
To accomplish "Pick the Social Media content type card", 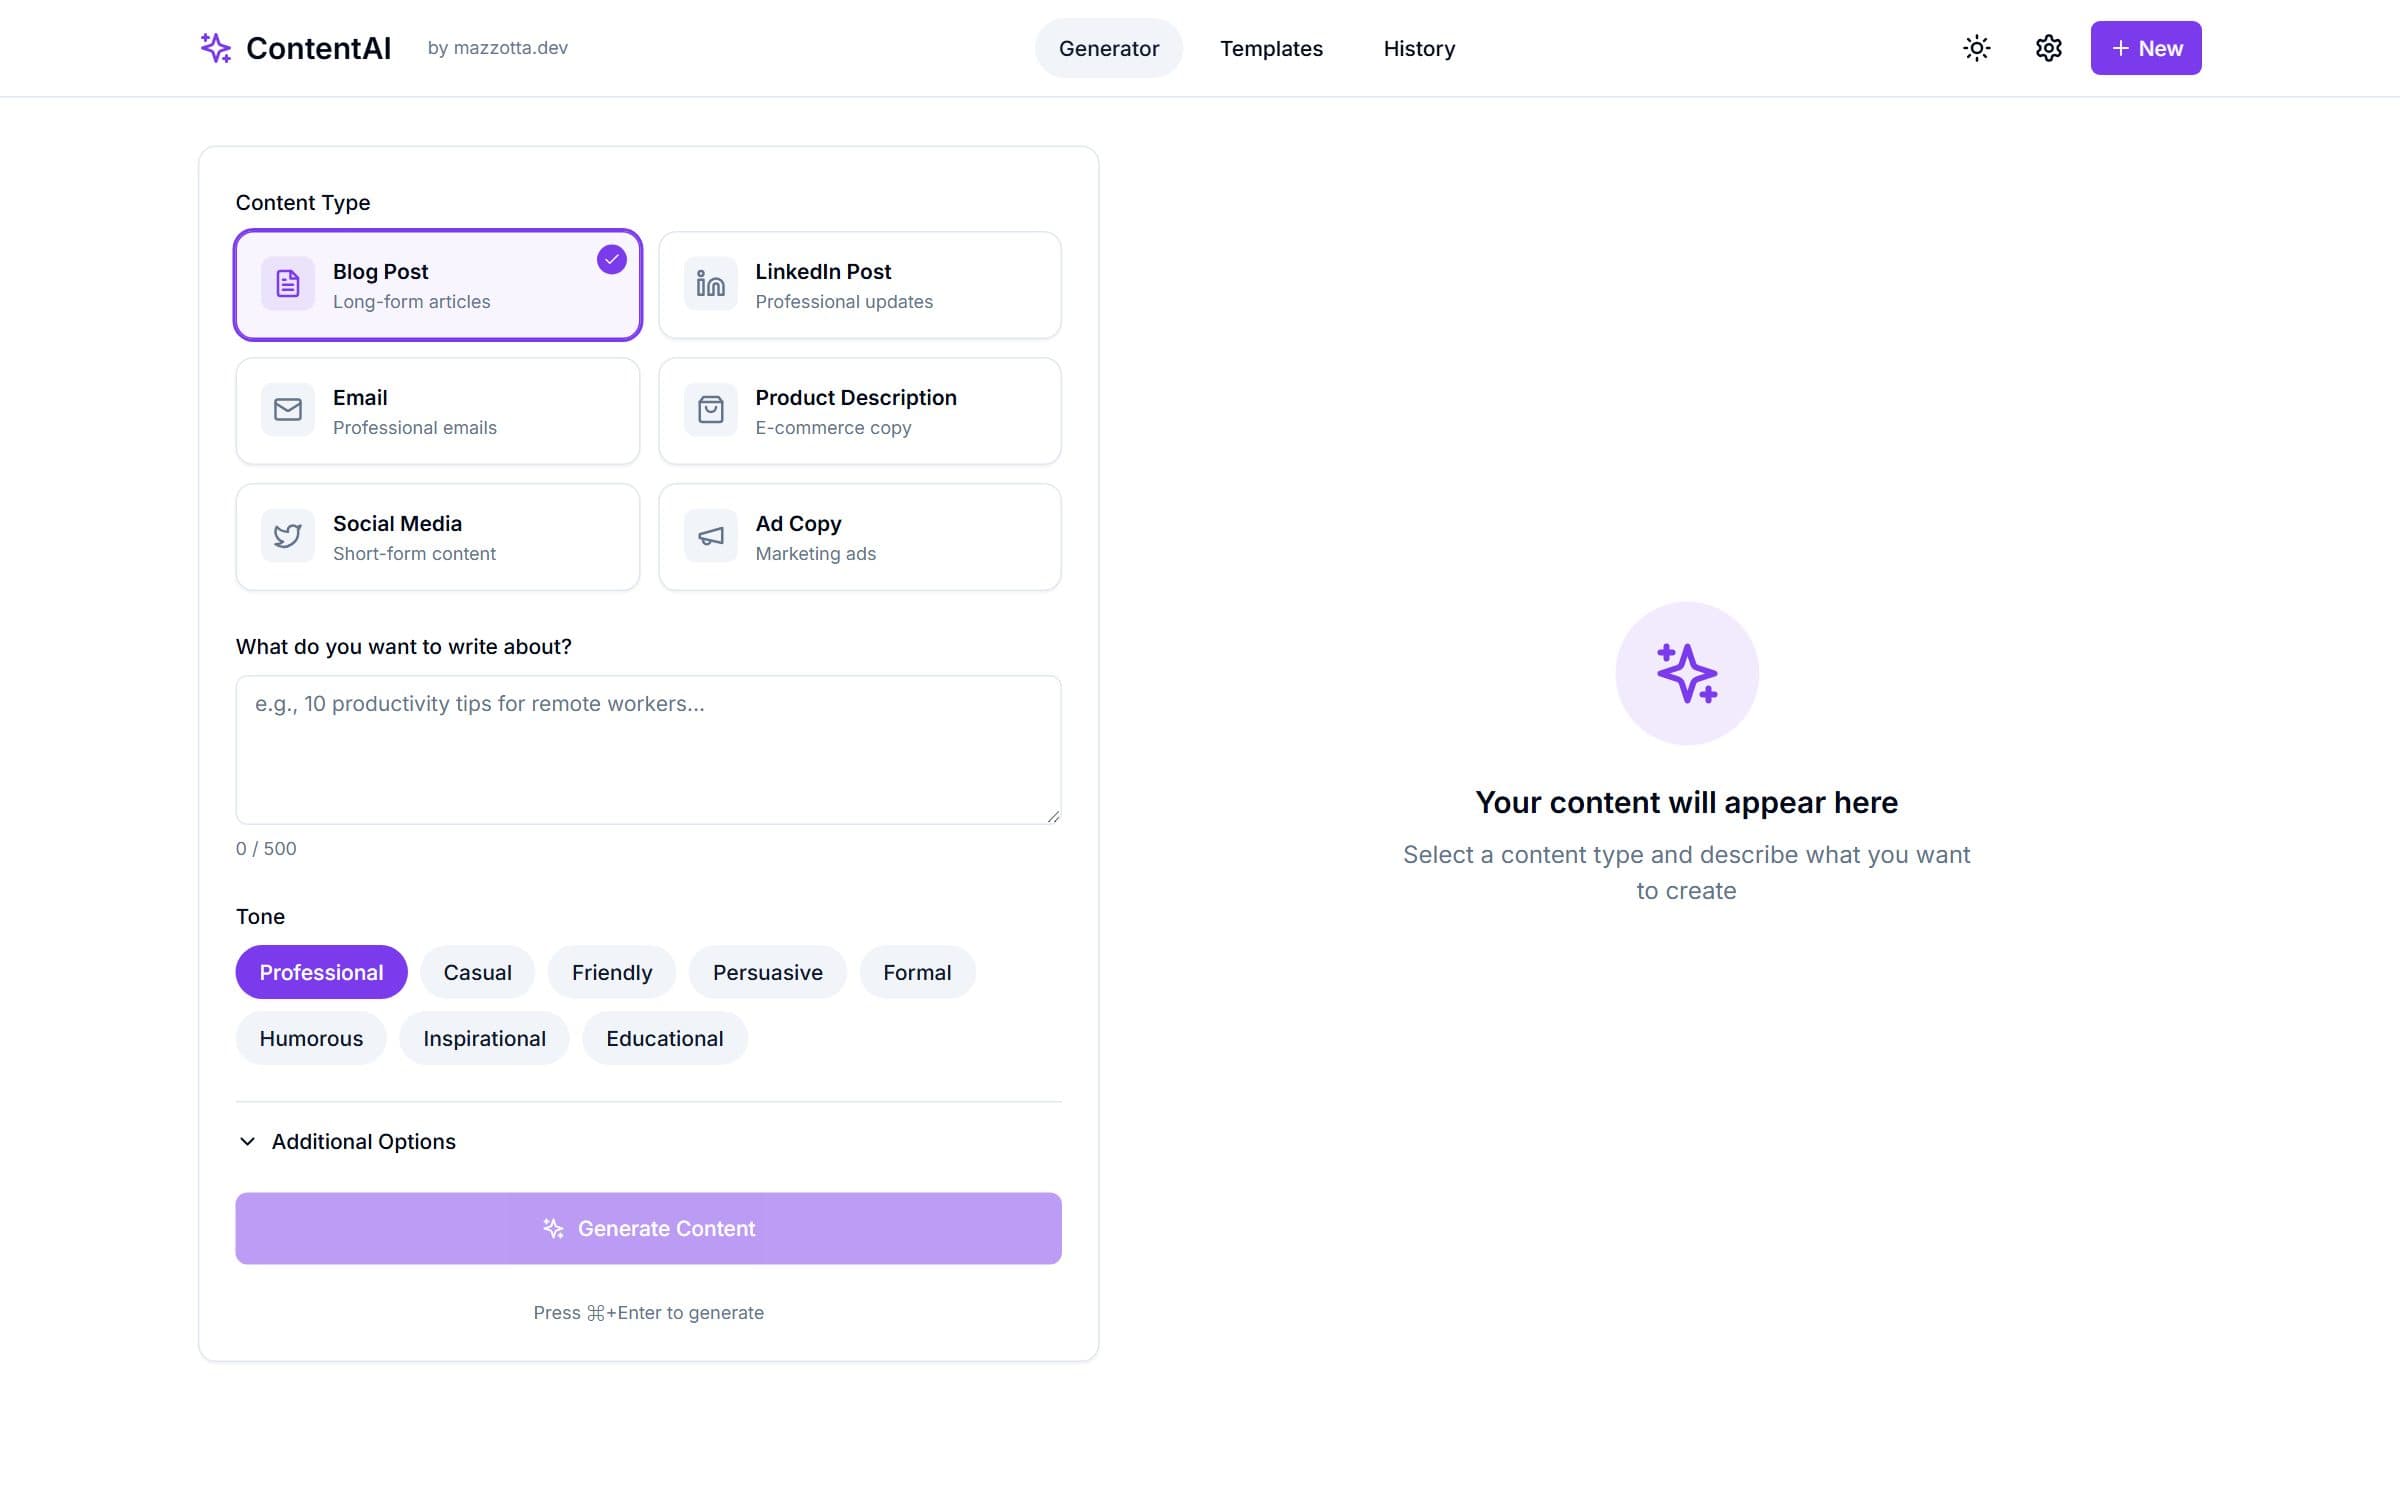I will click(x=438, y=537).
